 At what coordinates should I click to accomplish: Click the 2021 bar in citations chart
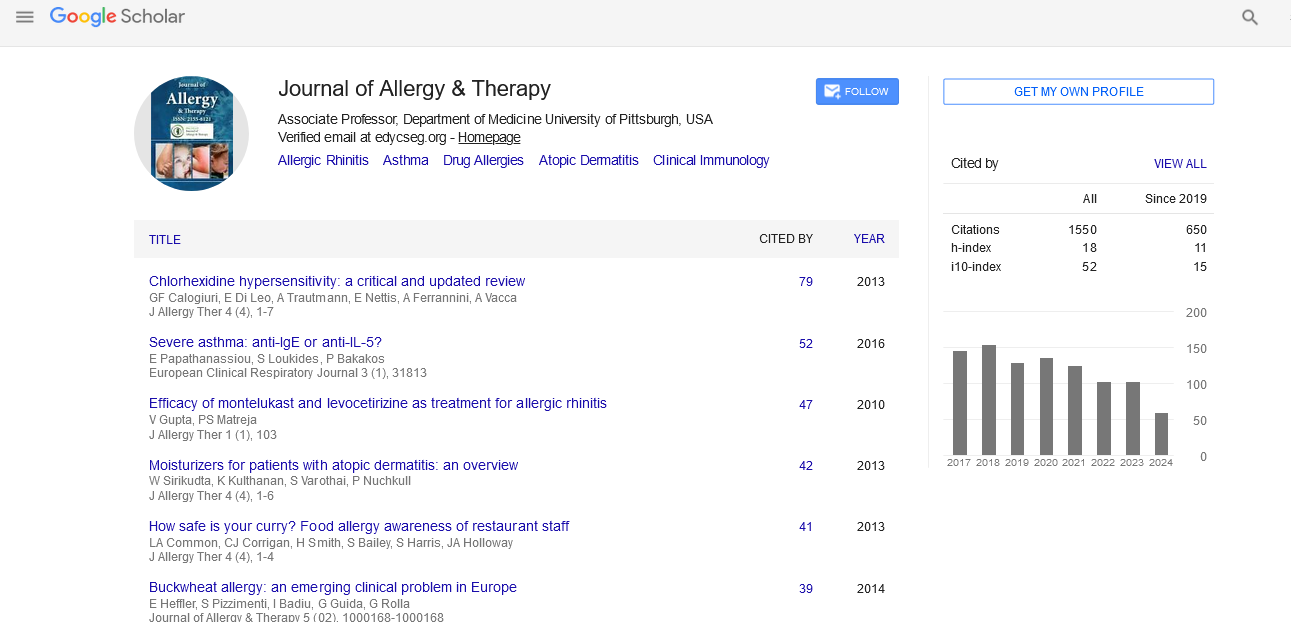tap(1075, 411)
